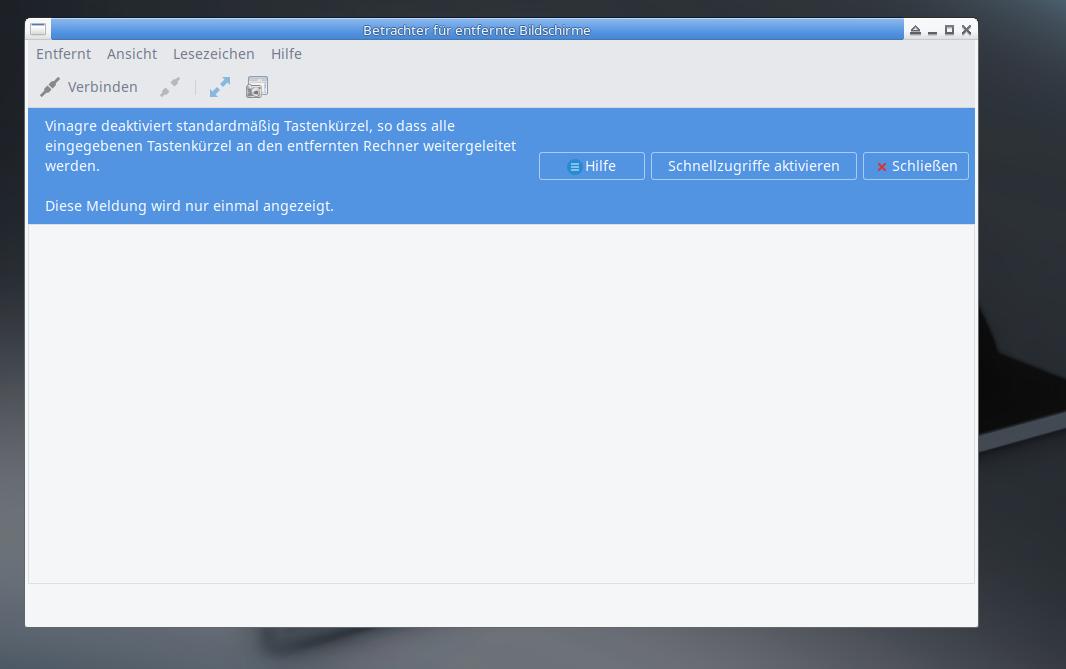The height and width of the screenshot is (669, 1066).
Task: Toggle fullscreen with the arrows icon
Action: pyautogui.click(x=220, y=87)
